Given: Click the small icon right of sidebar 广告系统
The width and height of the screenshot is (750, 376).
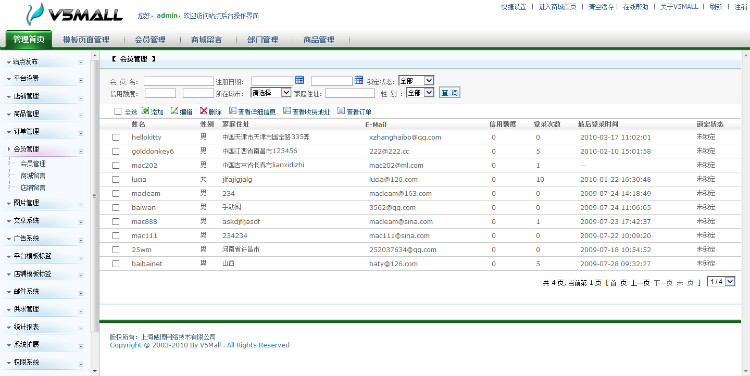Looking at the screenshot, I should [x=81, y=240].
